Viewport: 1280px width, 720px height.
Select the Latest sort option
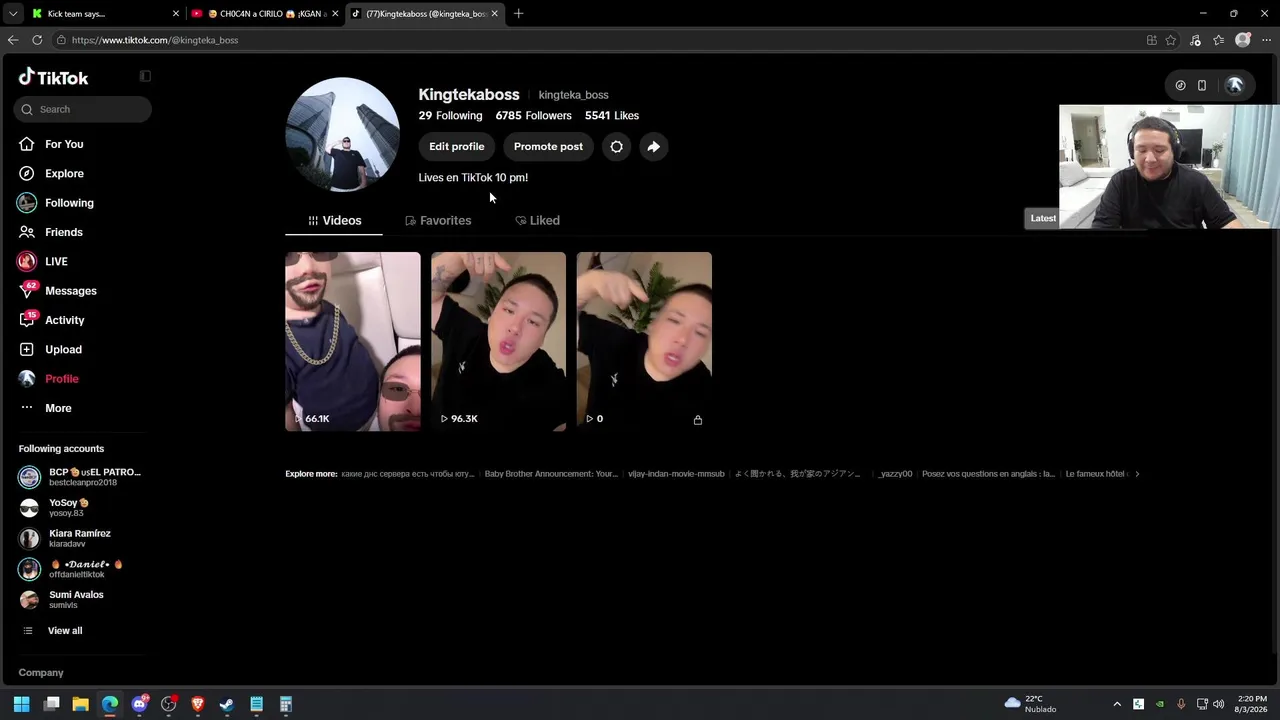[x=1043, y=218]
